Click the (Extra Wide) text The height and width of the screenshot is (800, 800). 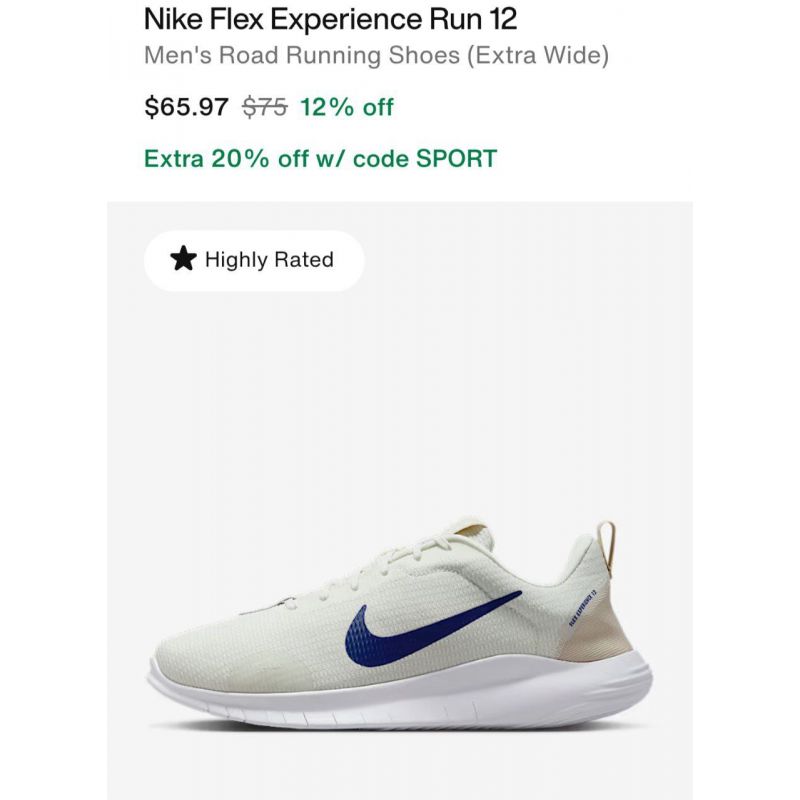[538, 55]
